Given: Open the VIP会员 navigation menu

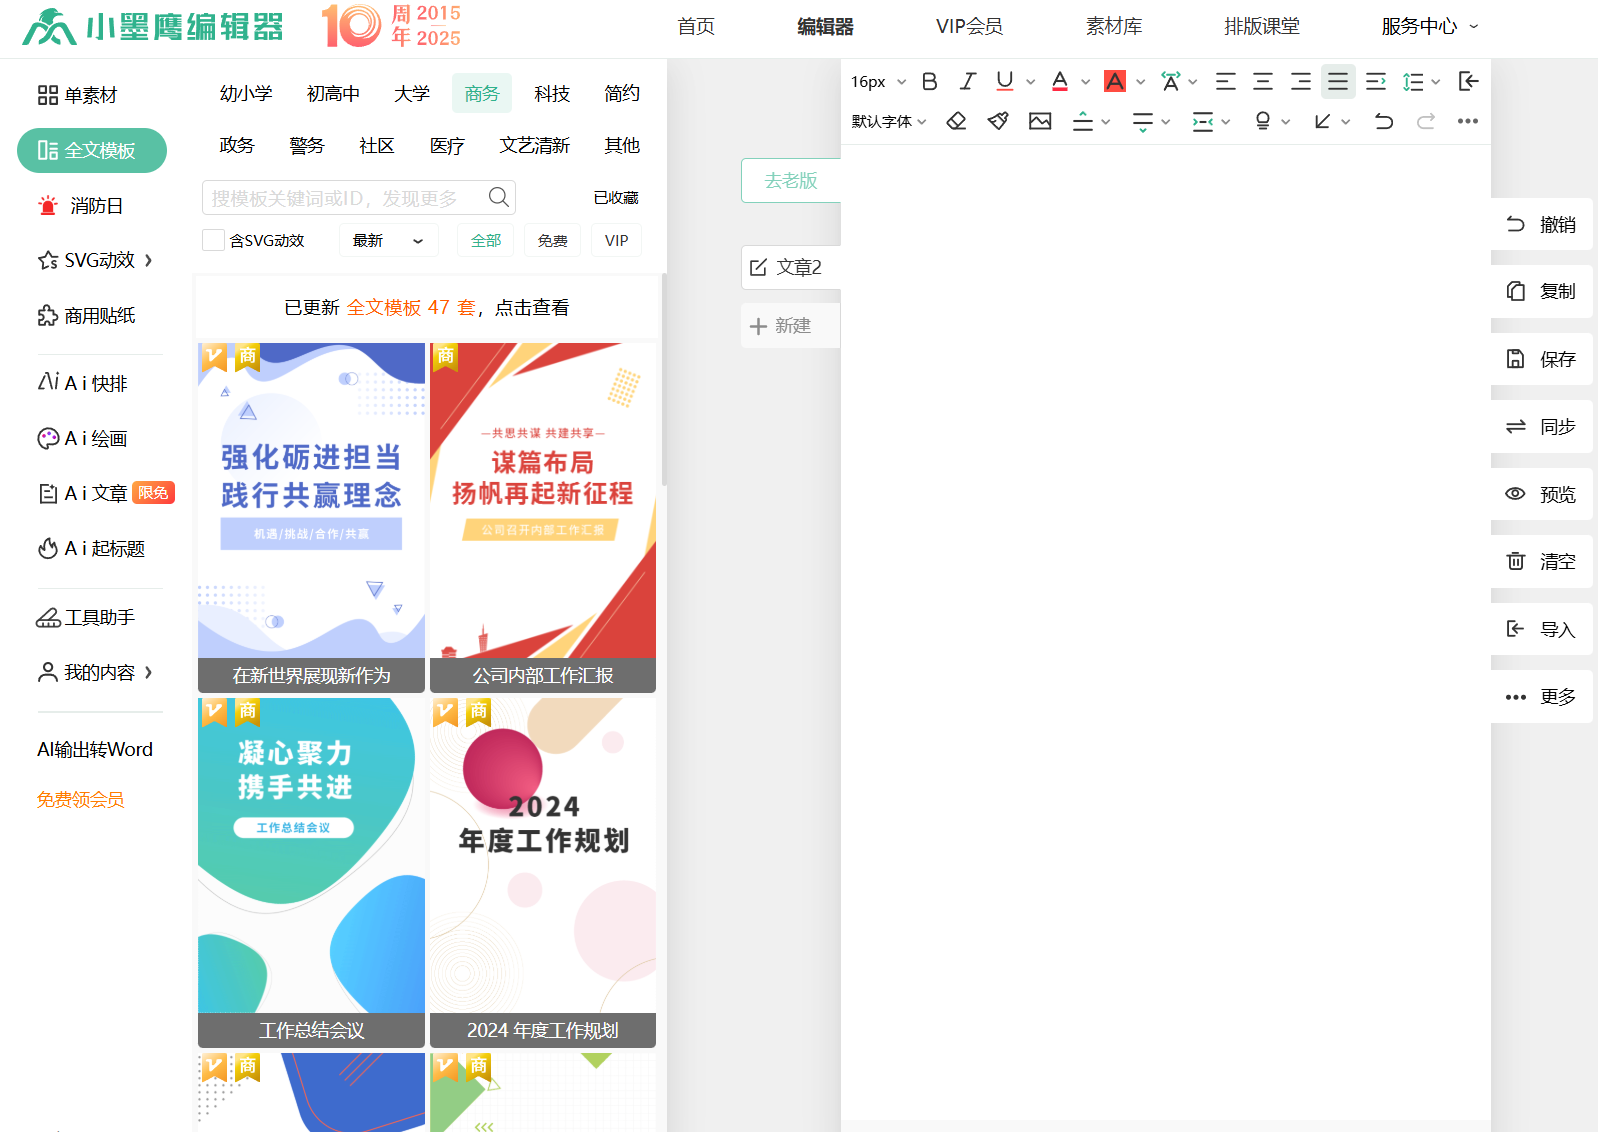Looking at the screenshot, I should (968, 26).
